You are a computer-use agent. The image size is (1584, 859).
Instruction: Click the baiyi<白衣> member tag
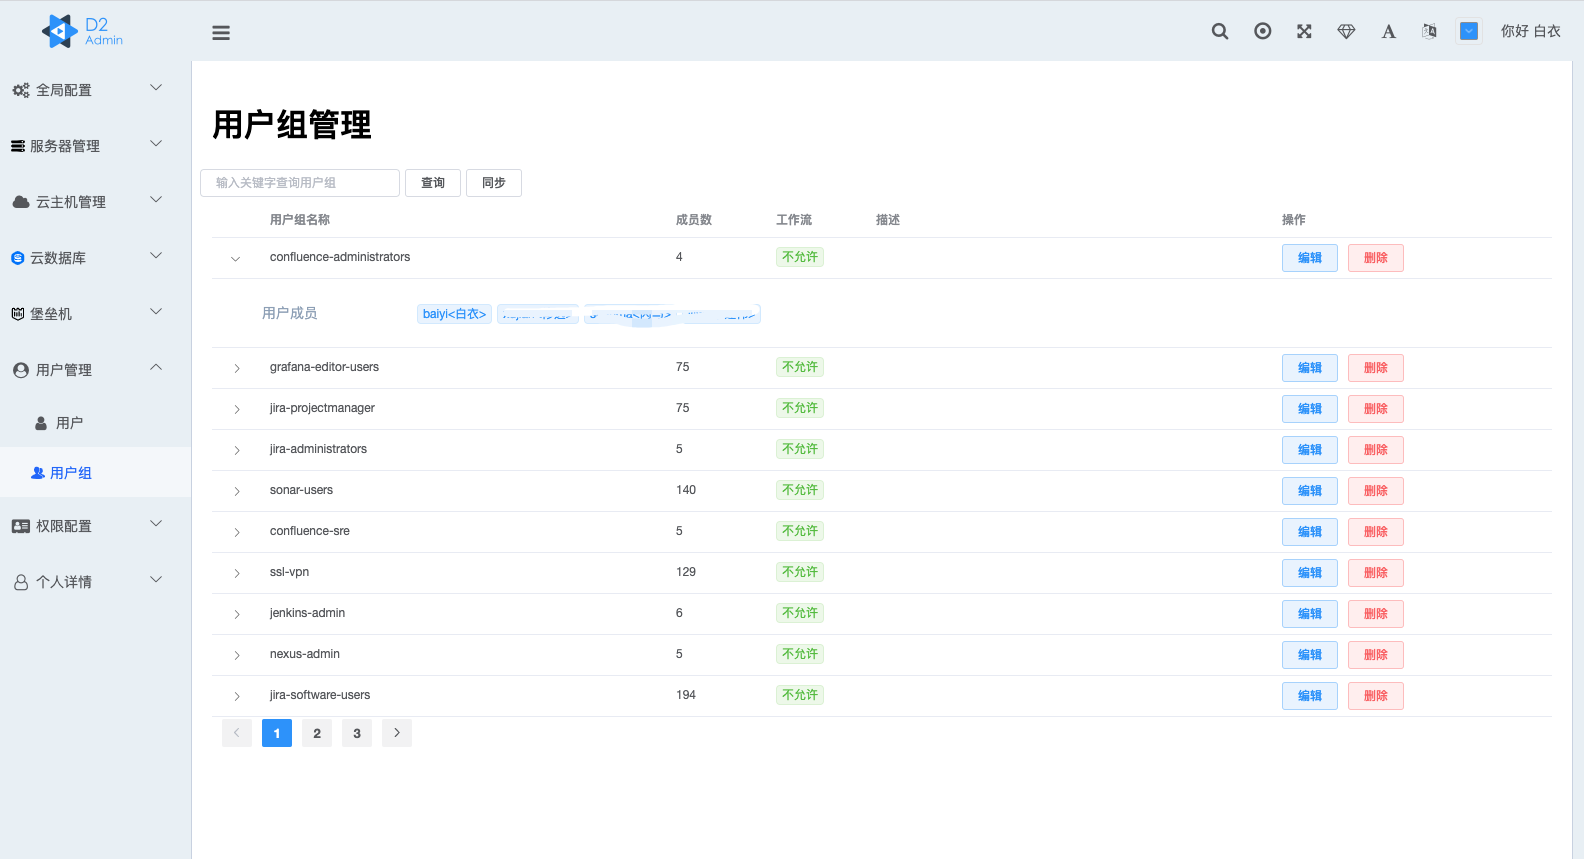click(454, 314)
